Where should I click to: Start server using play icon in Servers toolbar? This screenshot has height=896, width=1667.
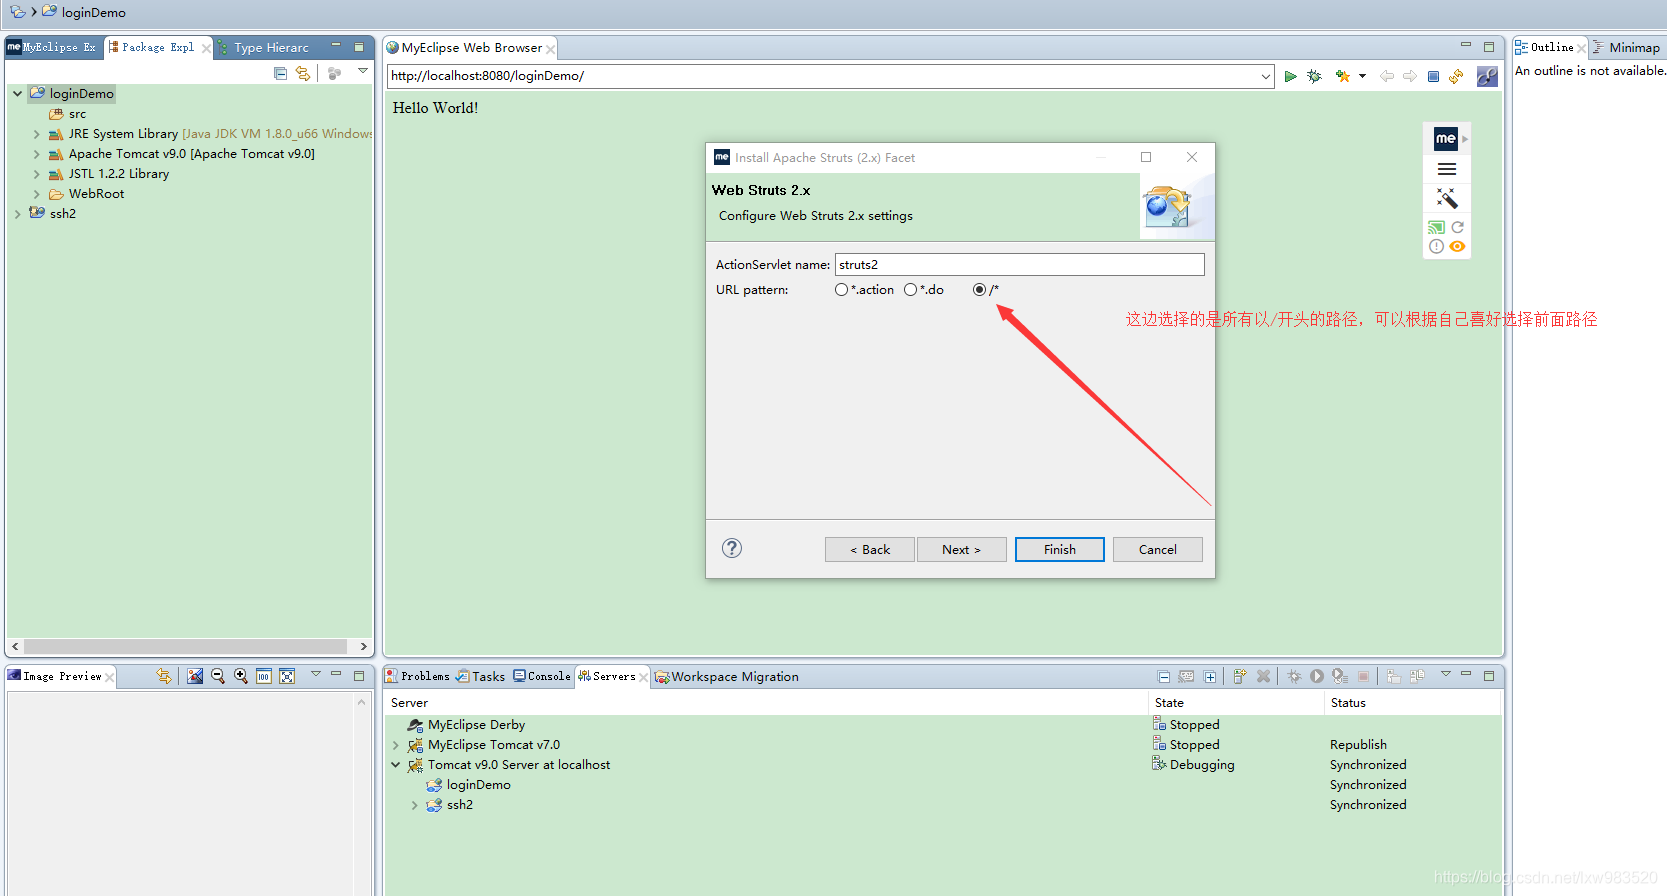point(1317,676)
